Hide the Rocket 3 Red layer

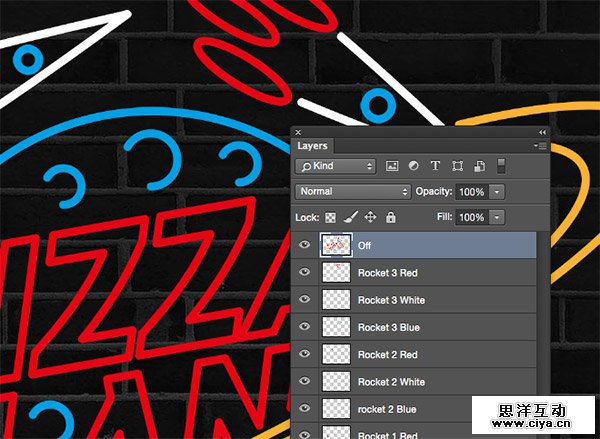coord(305,272)
